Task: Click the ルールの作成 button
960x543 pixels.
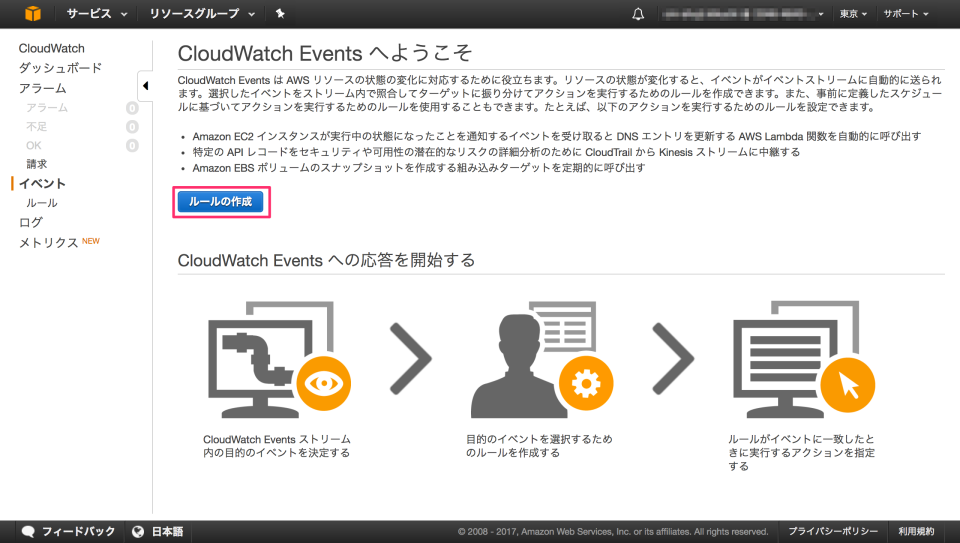Action: (220, 202)
